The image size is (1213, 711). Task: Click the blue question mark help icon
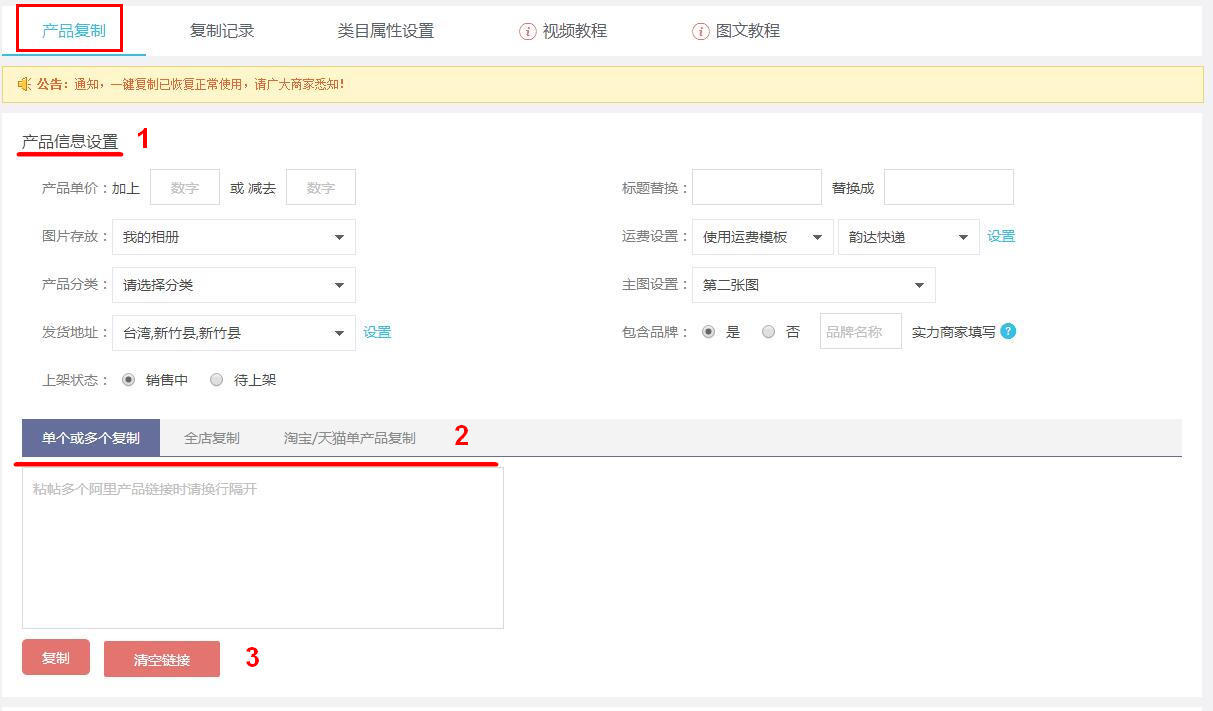coord(1008,331)
